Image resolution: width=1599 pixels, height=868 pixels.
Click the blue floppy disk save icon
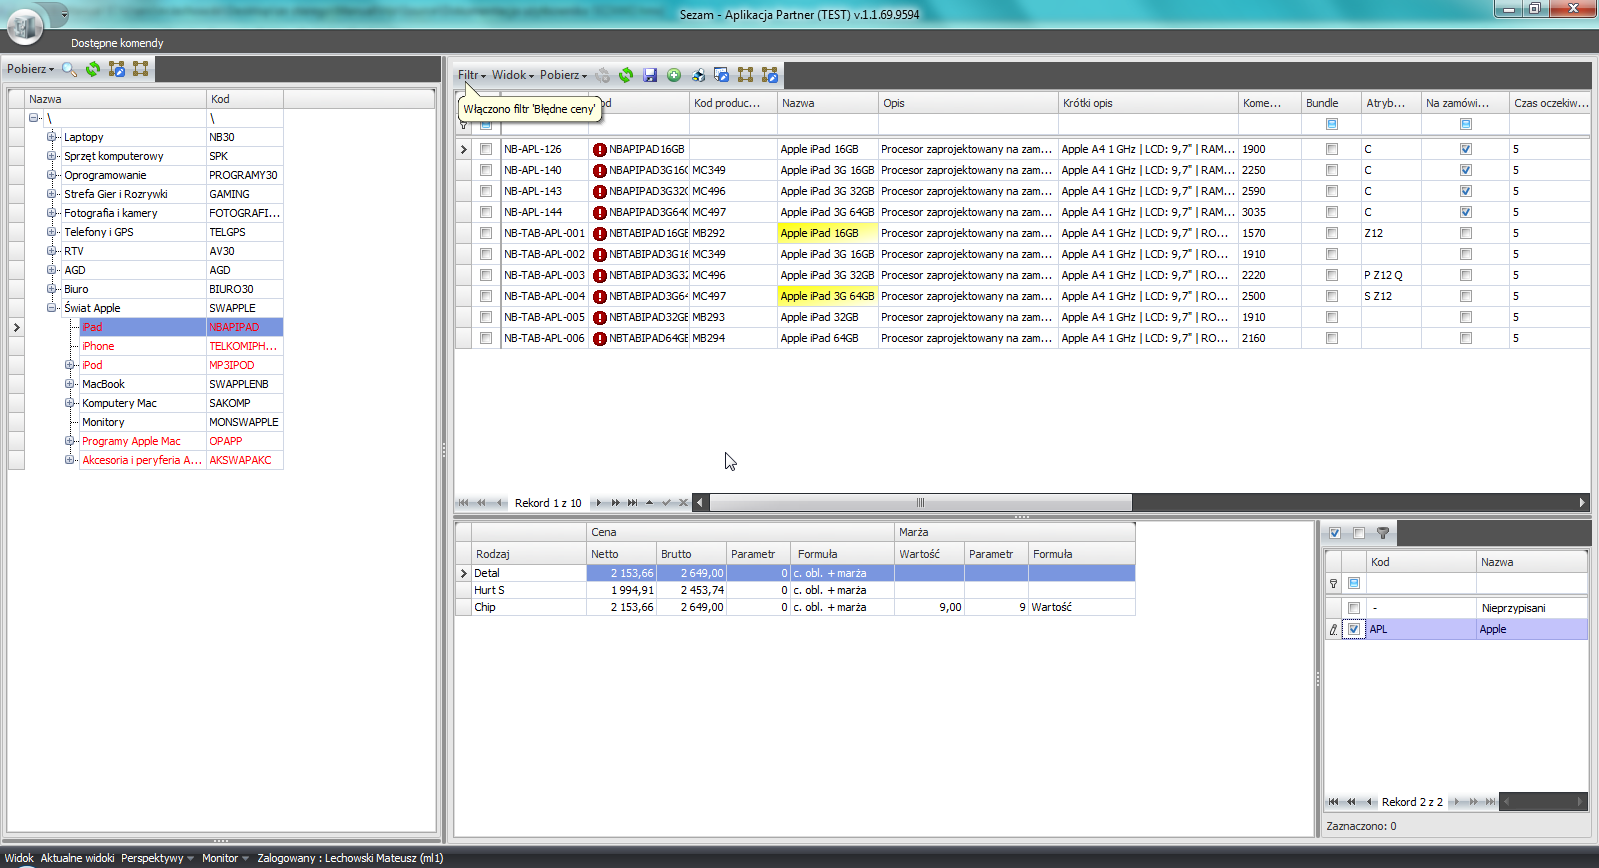click(x=650, y=75)
